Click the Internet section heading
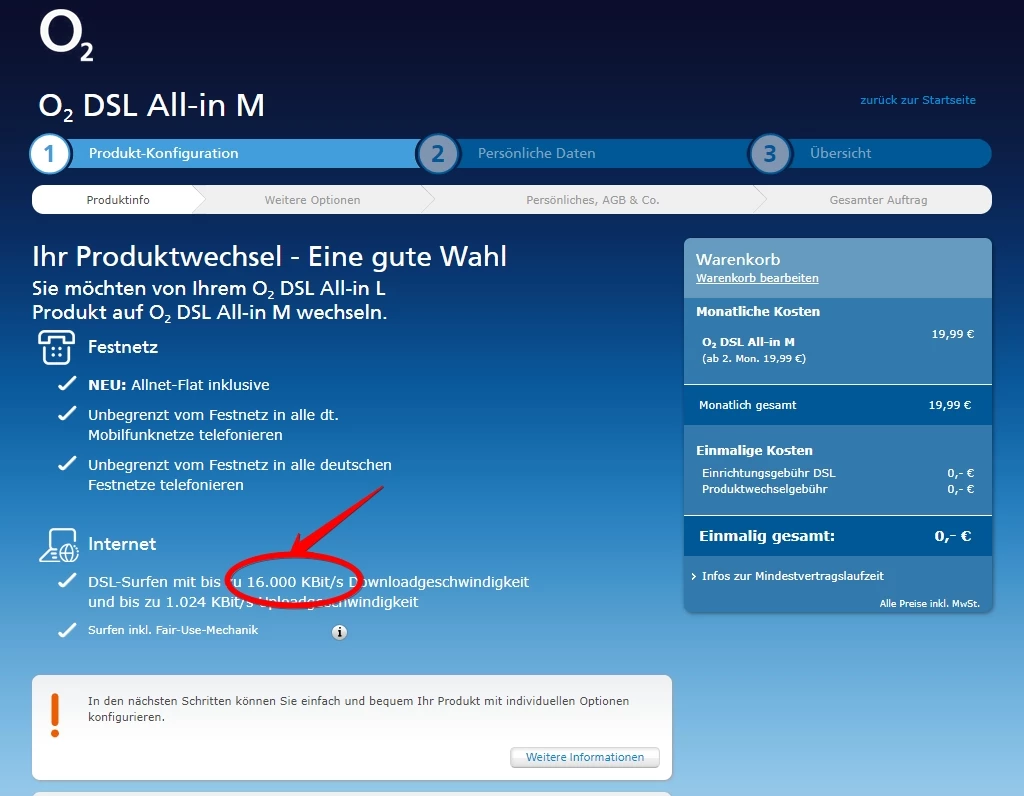The image size is (1024, 796). [x=121, y=544]
